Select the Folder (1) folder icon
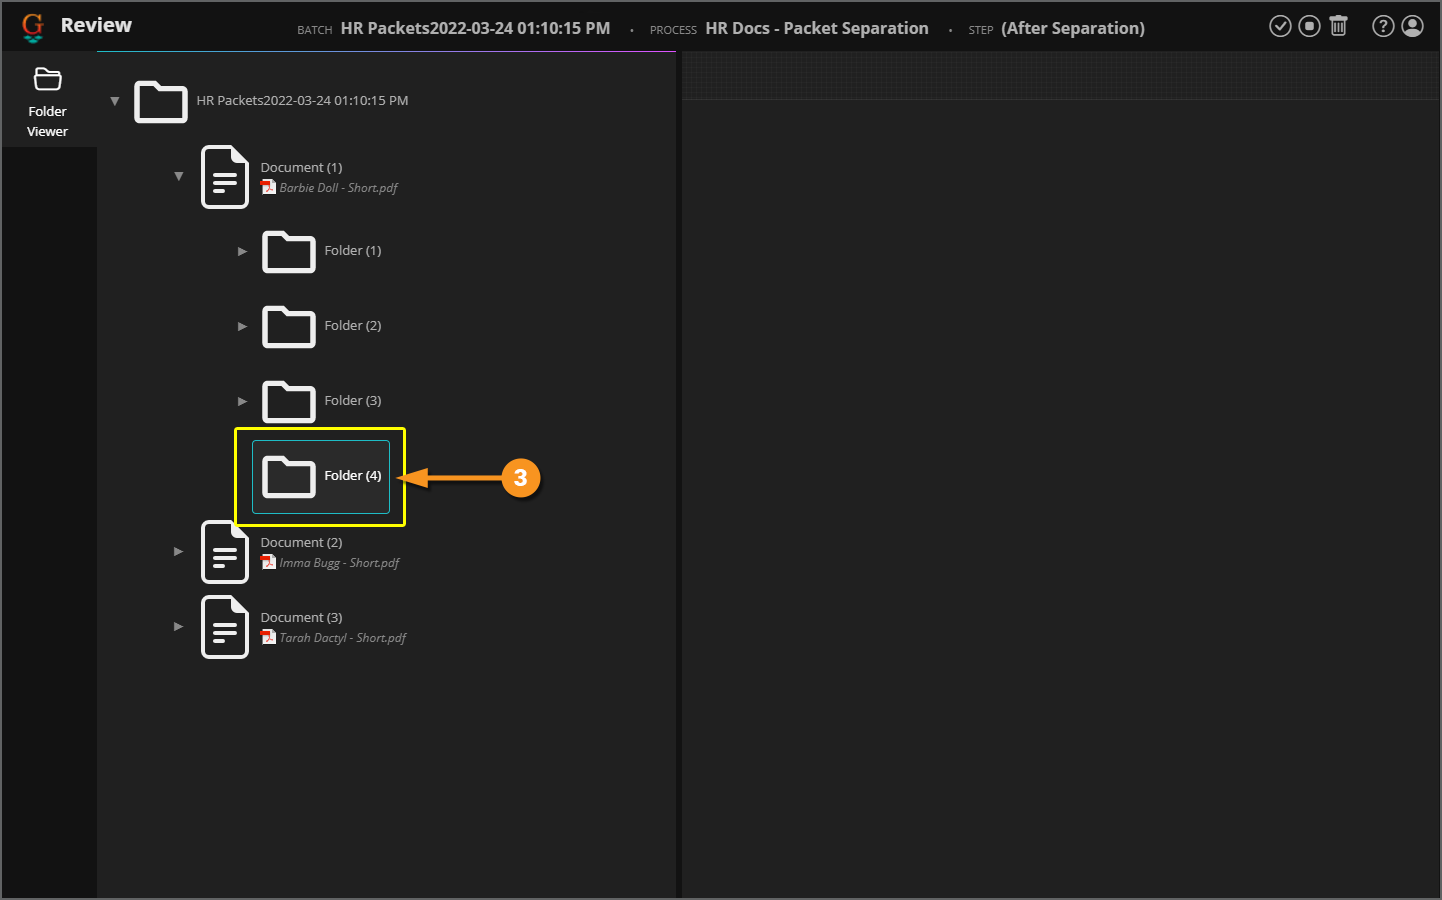Image resolution: width=1442 pixels, height=900 pixels. [x=289, y=251]
